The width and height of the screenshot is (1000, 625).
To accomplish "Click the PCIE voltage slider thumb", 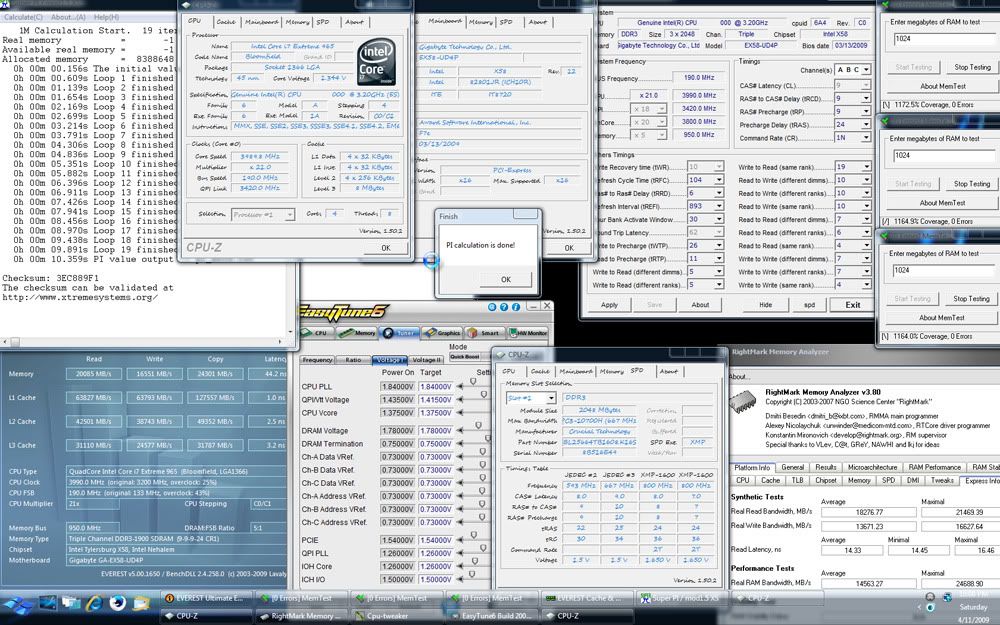I will [x=474, y=535].
